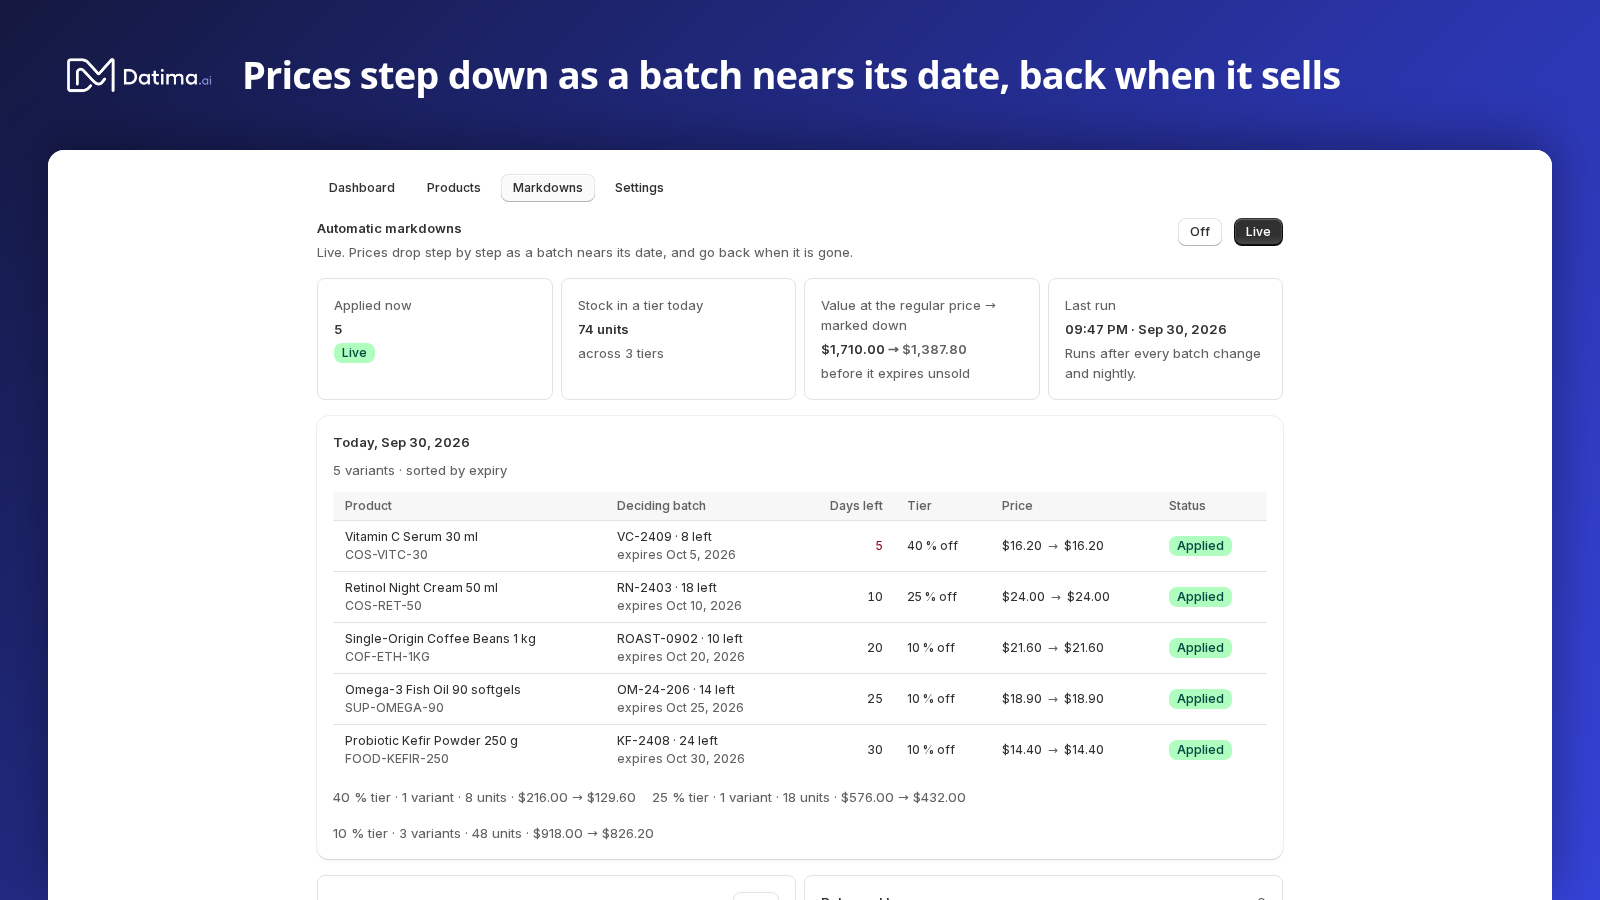Click the Last run 09:47 PM timestamp
Viewport: 1600px width, 900px height.
pos(1146,330)
